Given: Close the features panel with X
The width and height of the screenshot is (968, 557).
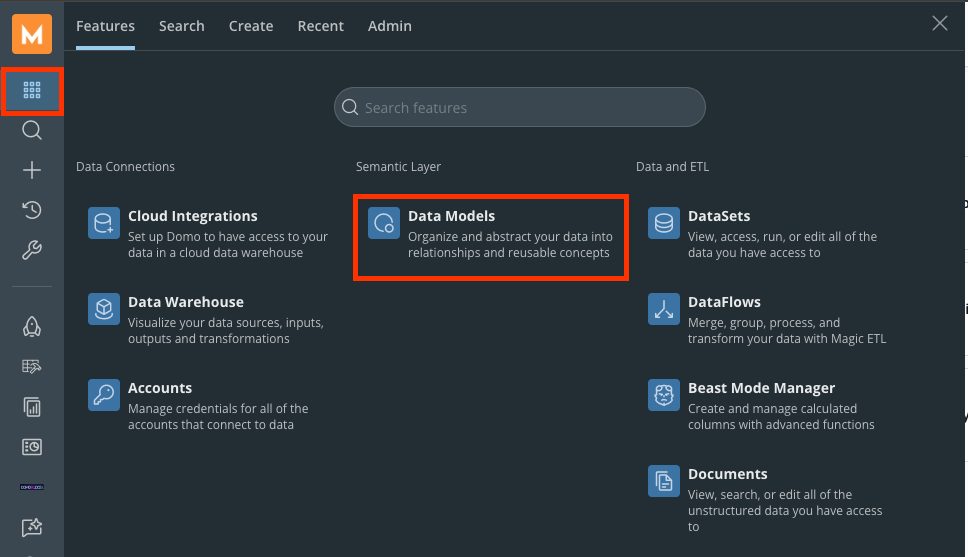Looking at the screenshot, I should point(940,23).
